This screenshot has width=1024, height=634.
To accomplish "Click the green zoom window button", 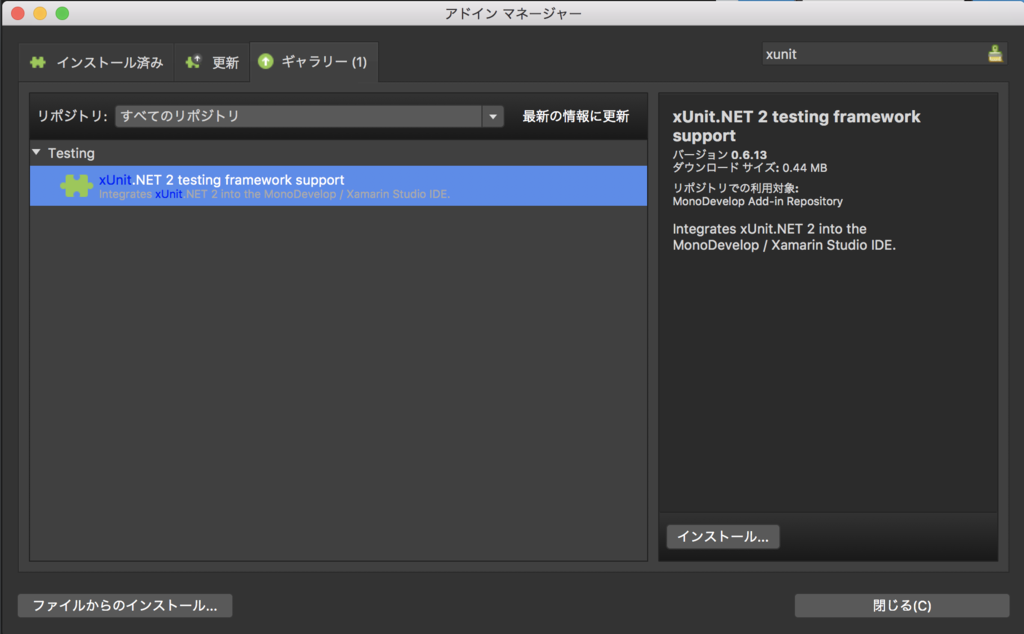I will (62, 13).
